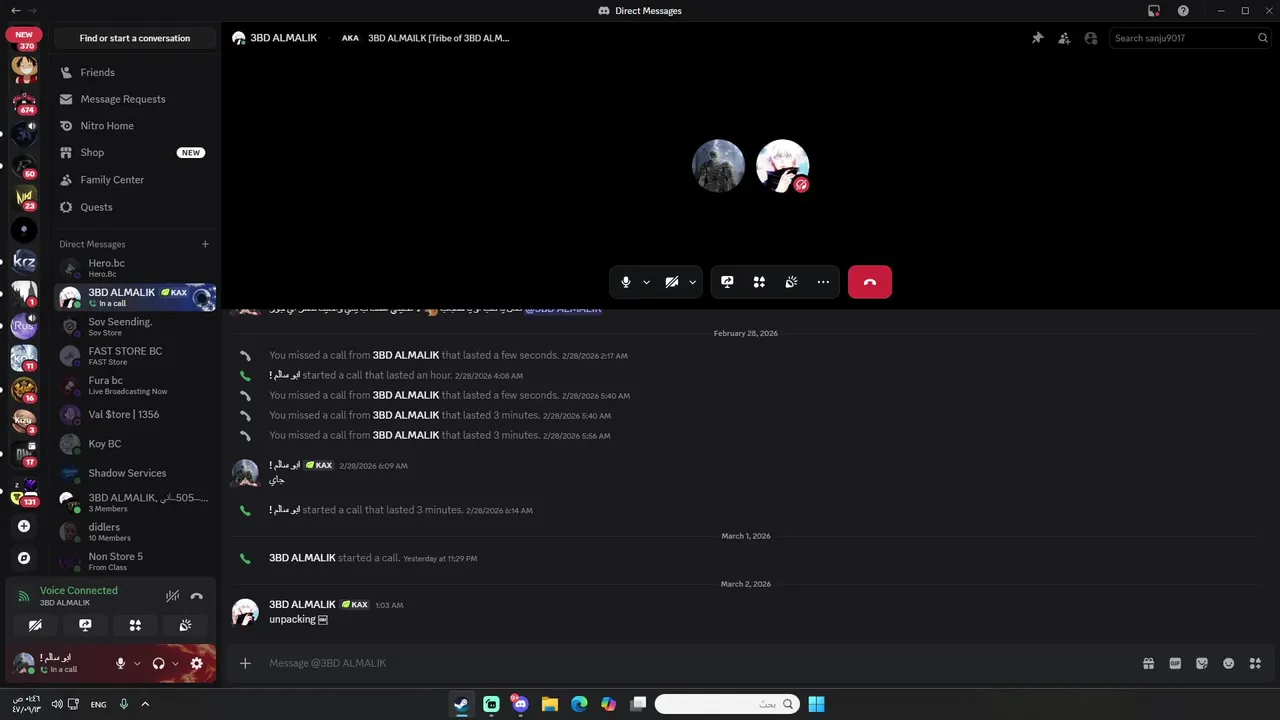The height and width of the screenshot is (720, 1280).
Task: Deafen using the headphones icon
Action: click(x=158, y=663)
